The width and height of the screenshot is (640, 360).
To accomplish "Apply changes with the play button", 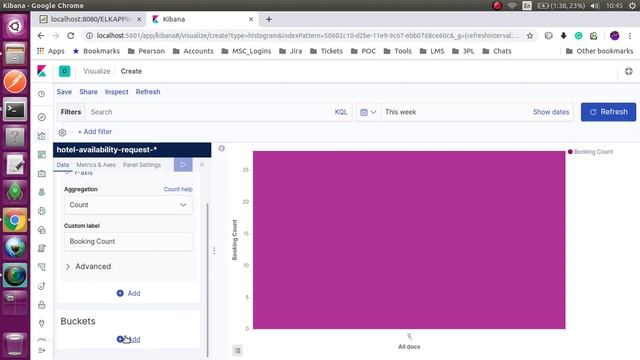I will (x=183, y=164).
